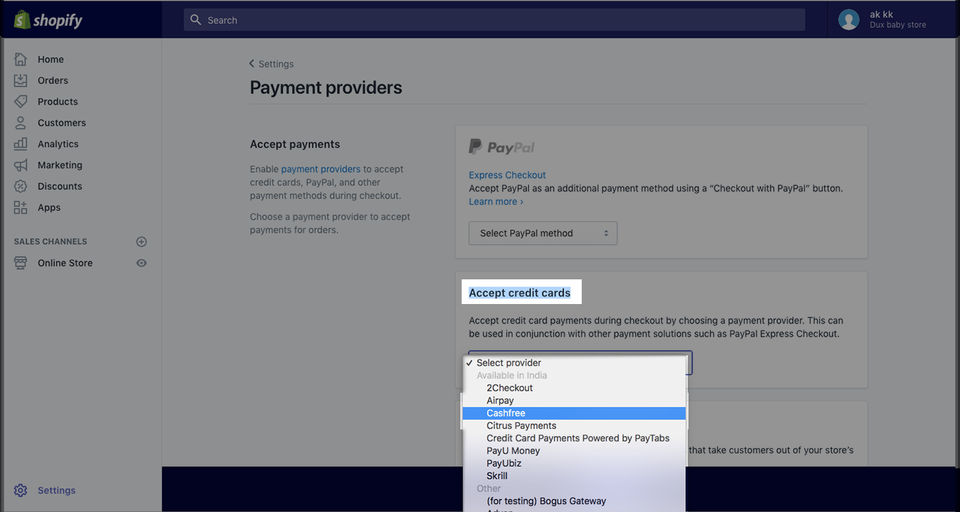Select Airpay from provider list
The width and height of the screenshot is (960, 512).
pos(574,401)
